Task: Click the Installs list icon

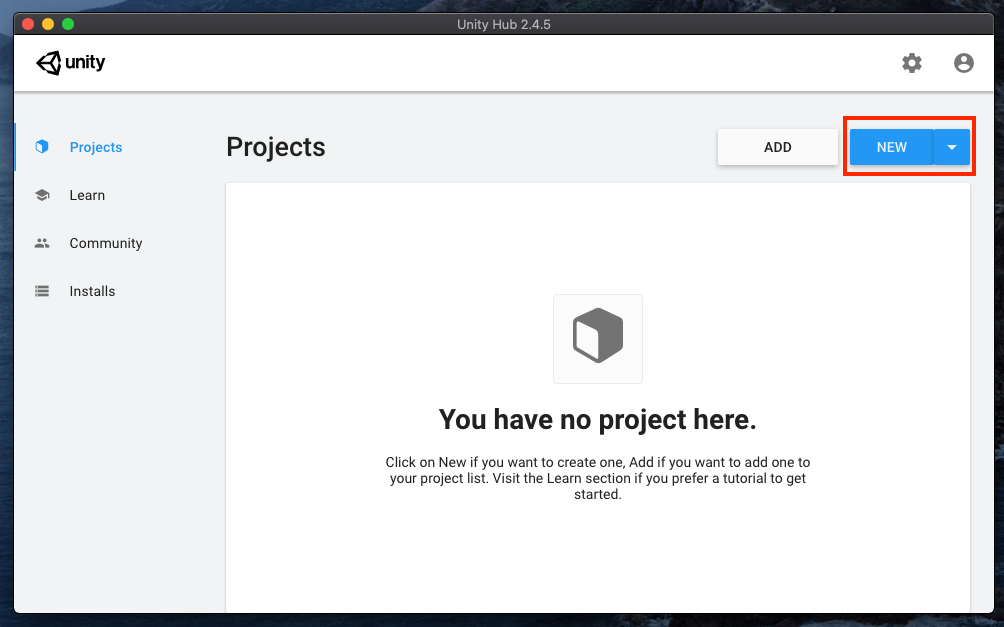Action: click(x=42, y=291)
